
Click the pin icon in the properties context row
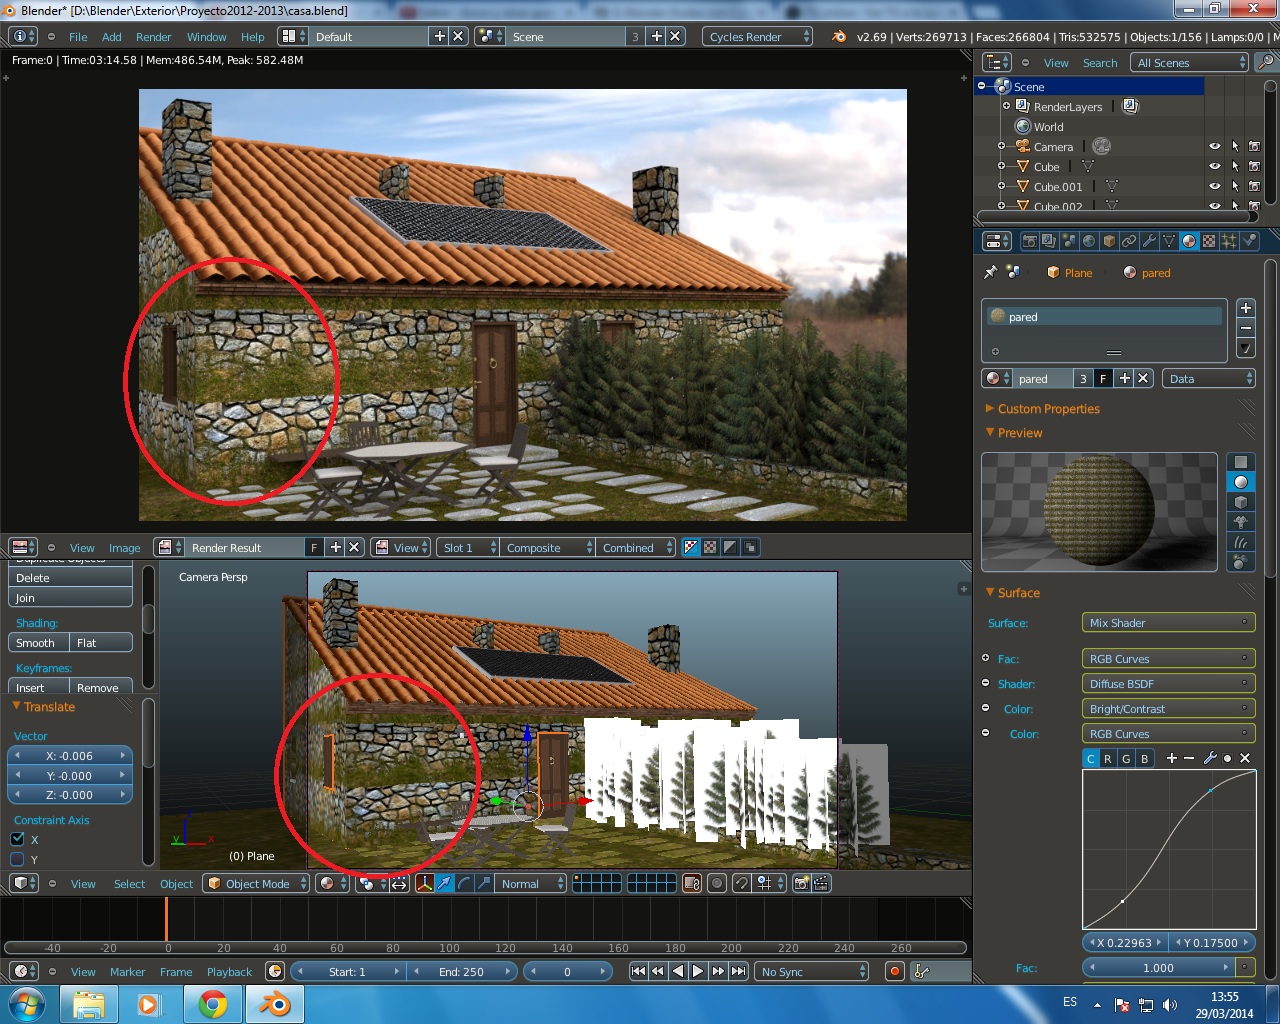click(991, 272)
